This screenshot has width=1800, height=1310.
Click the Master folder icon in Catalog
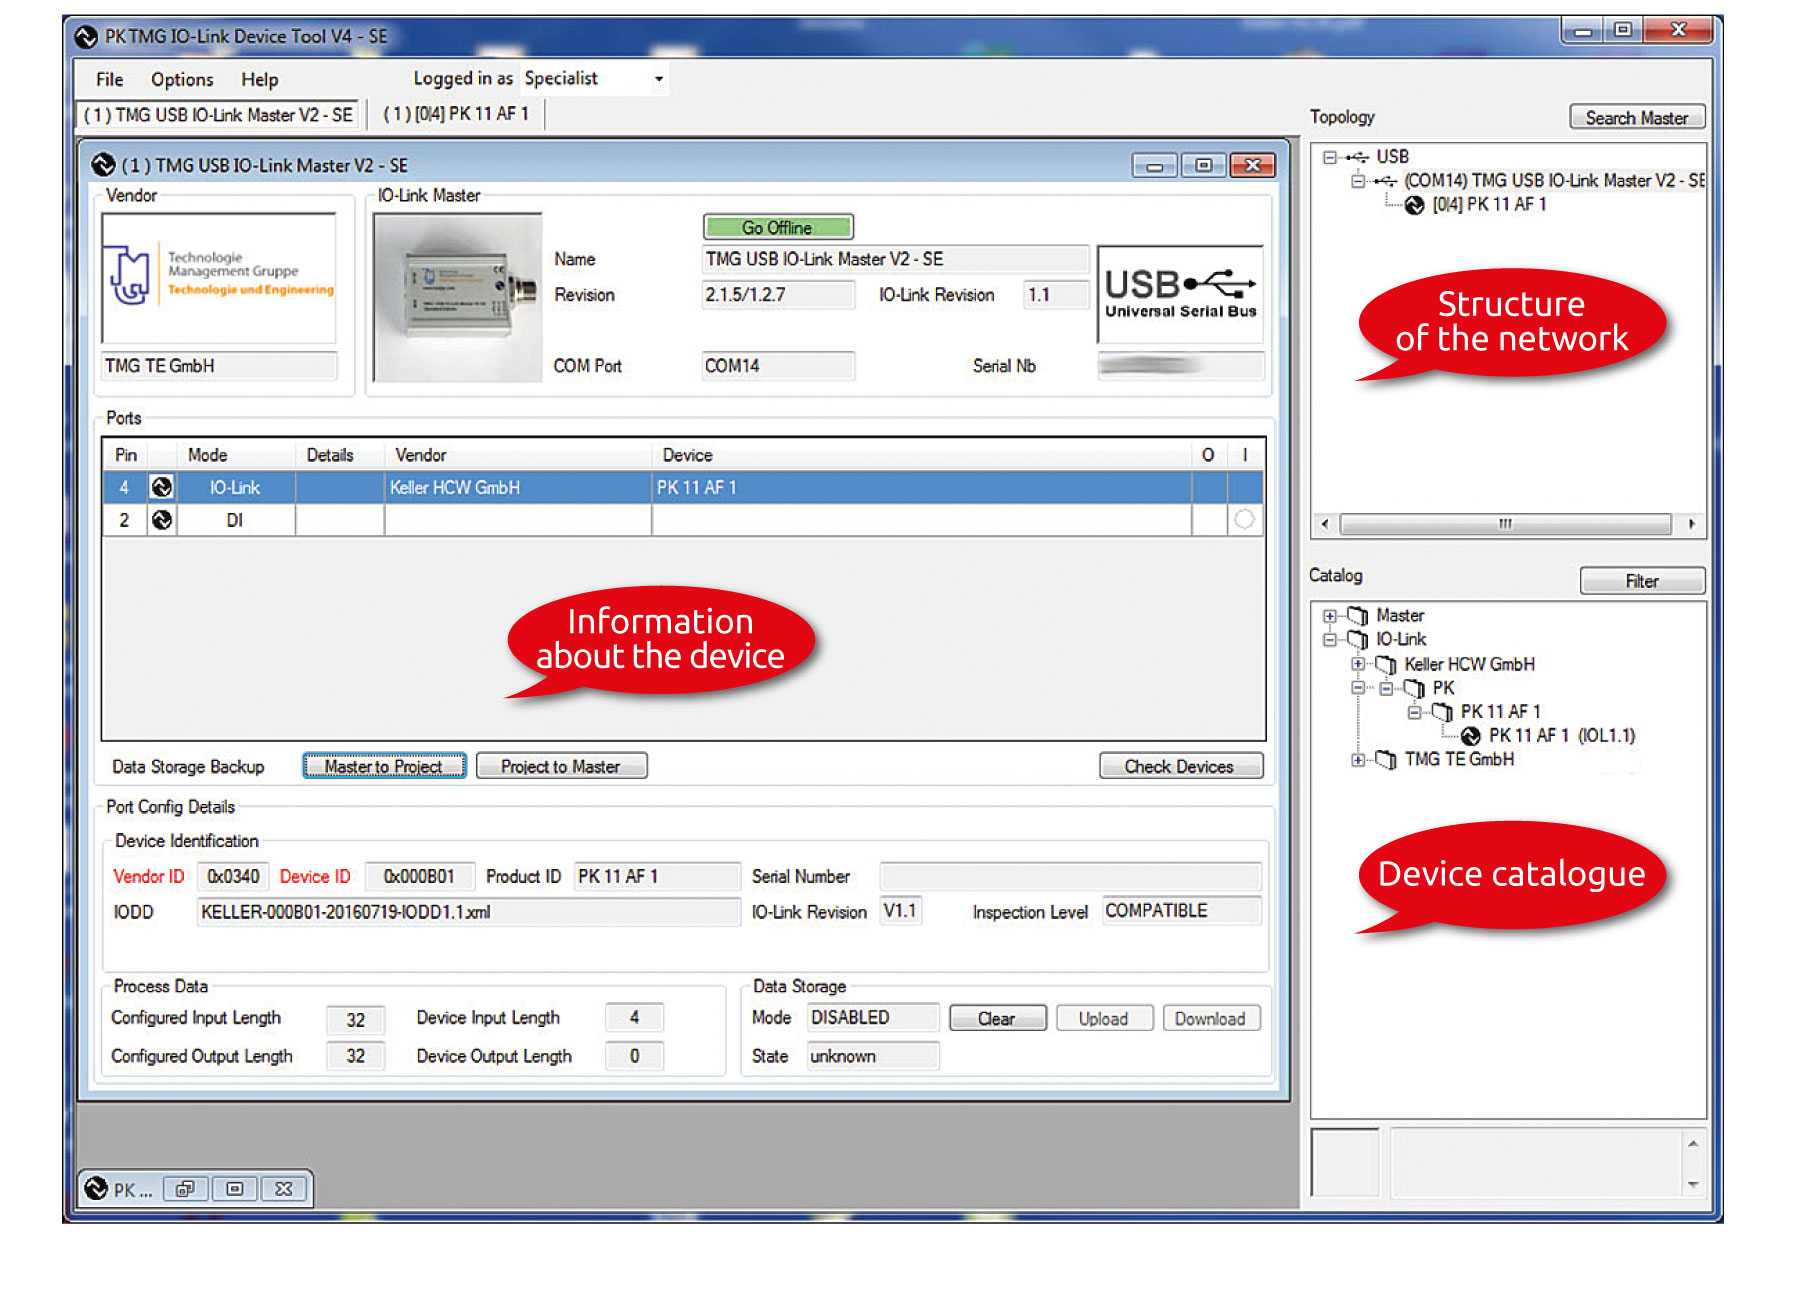pyautogui.click(x=1357, y=616)
